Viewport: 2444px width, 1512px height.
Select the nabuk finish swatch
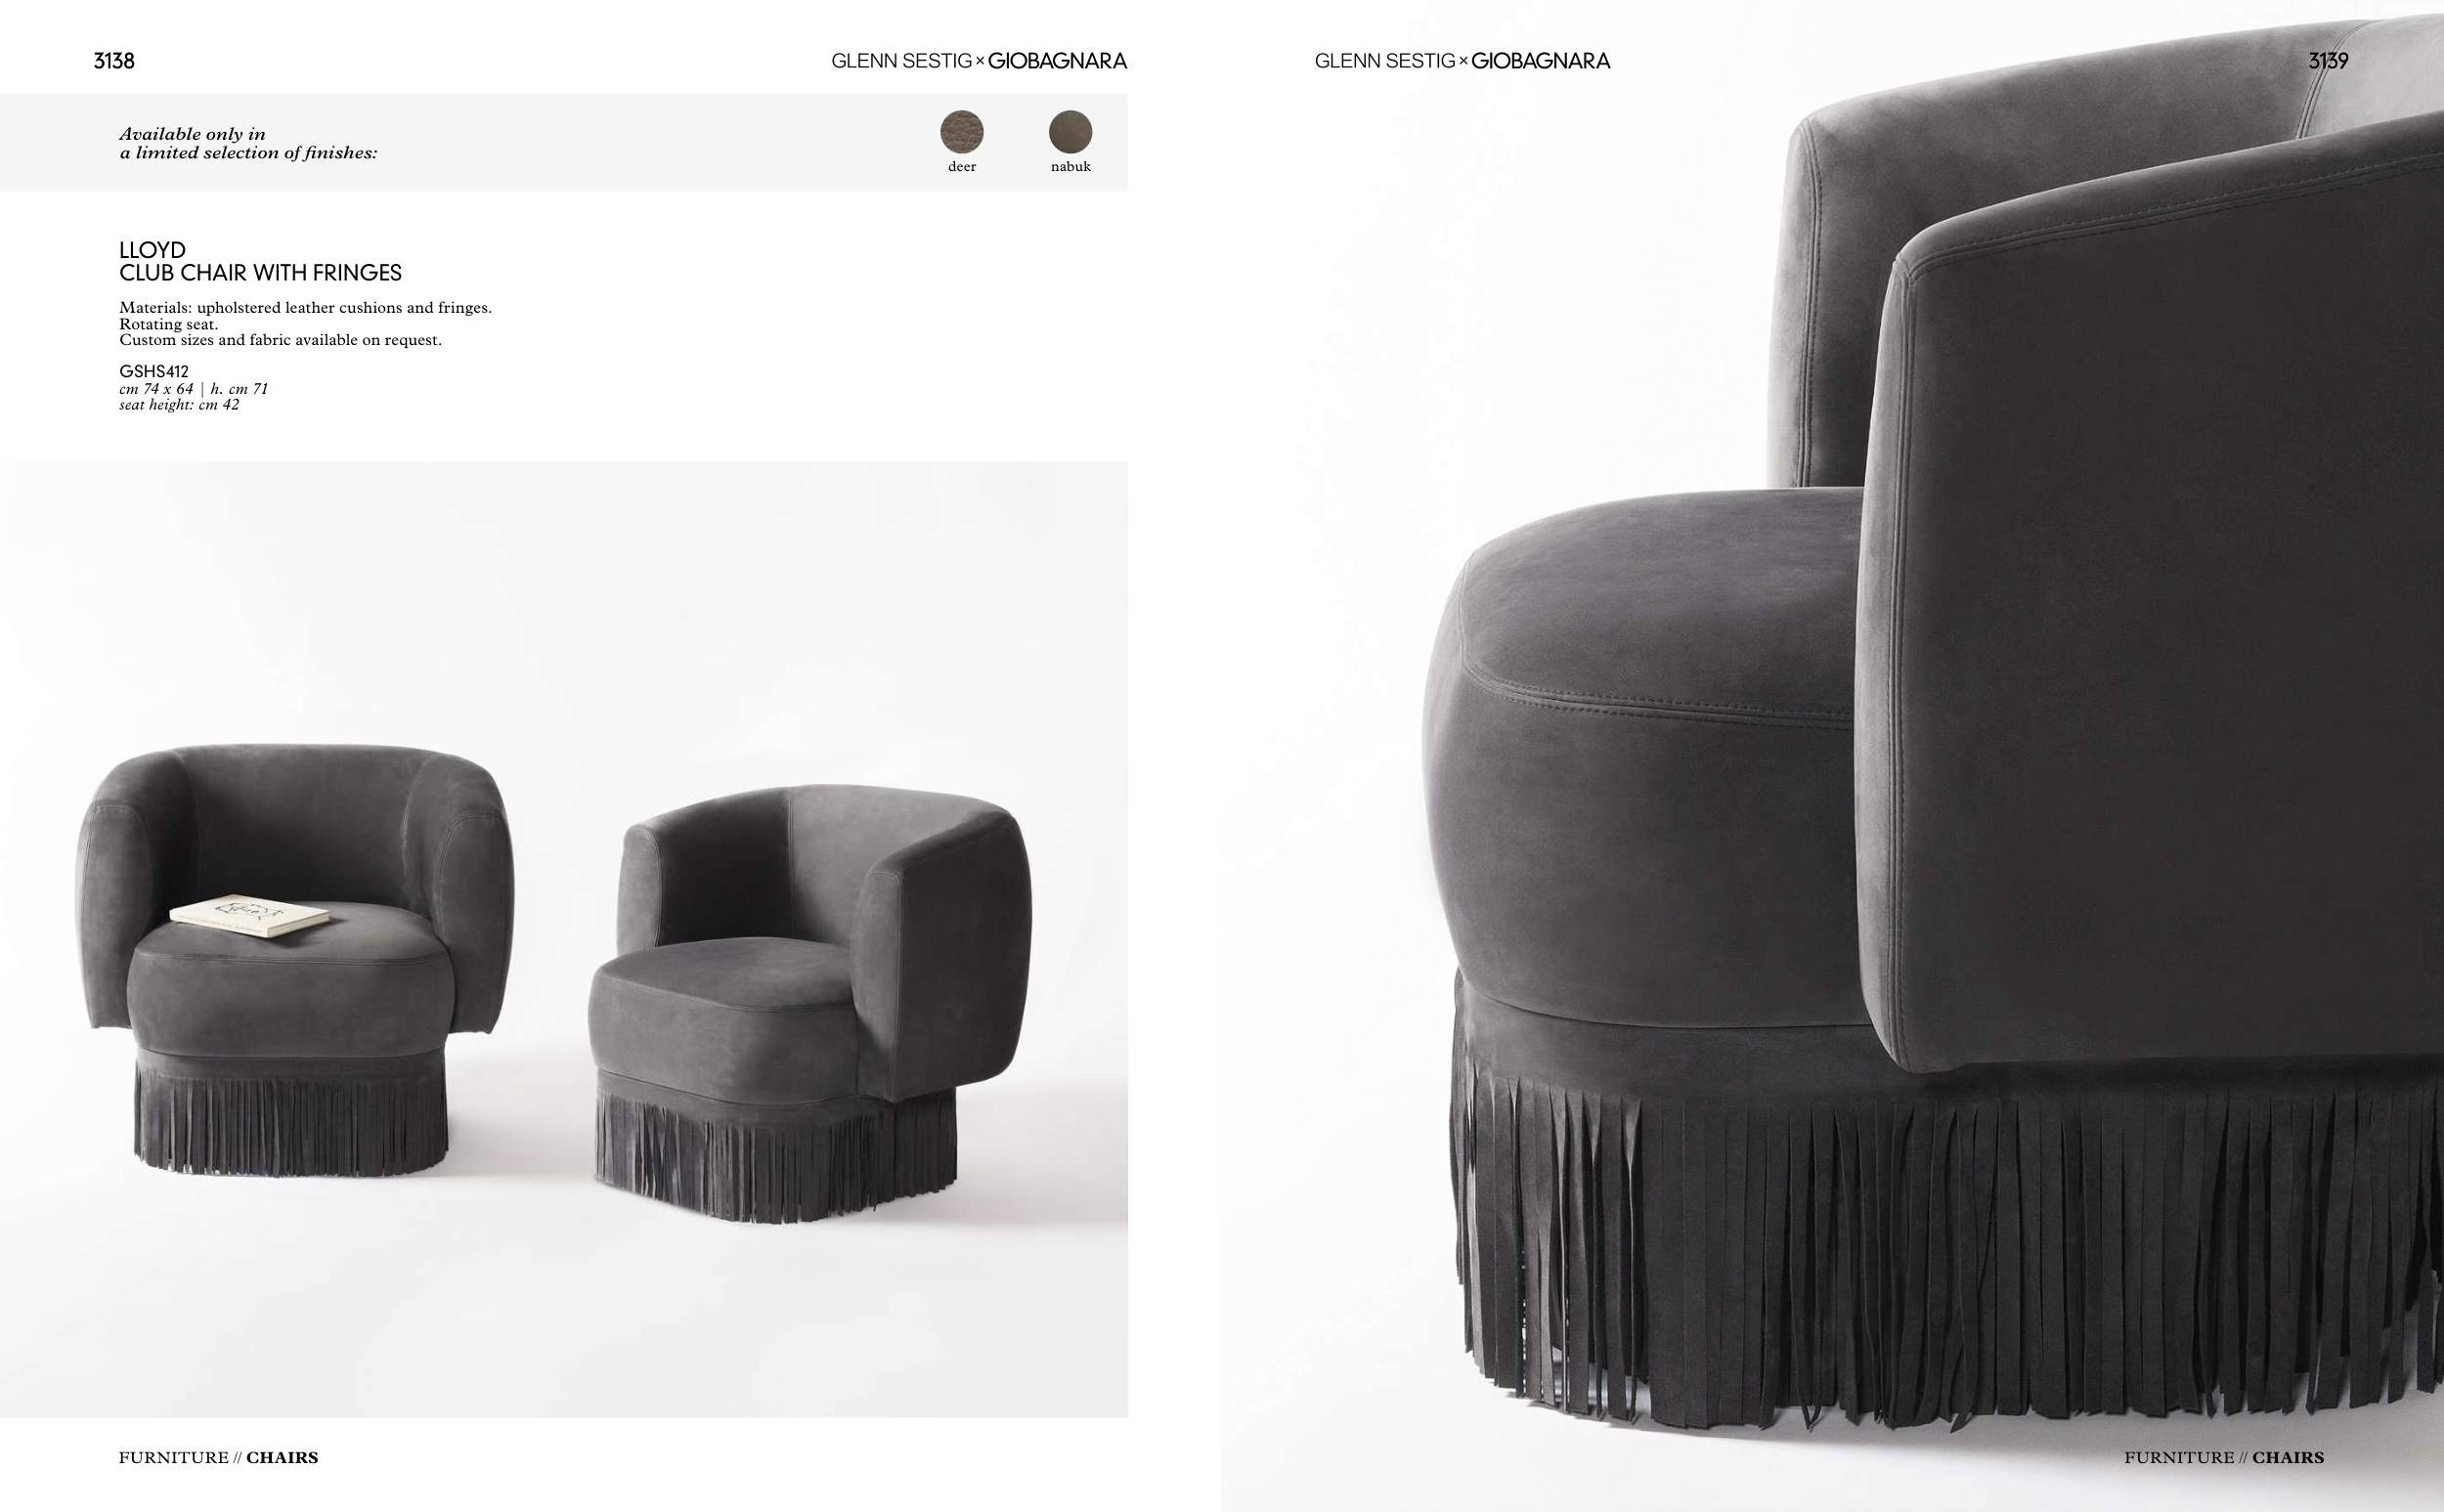1070,132
